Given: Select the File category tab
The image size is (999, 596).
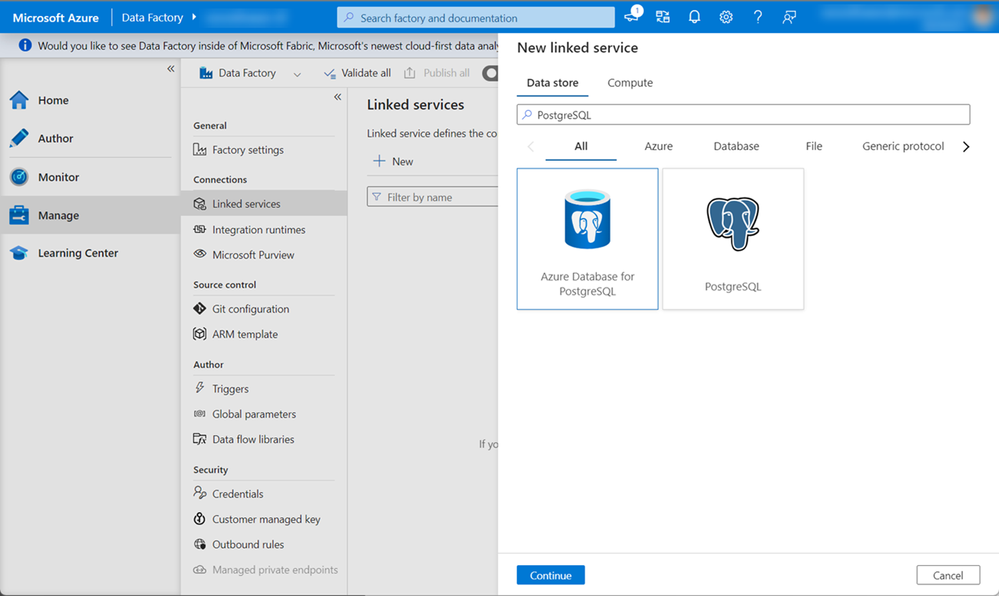Looking at the screenshot, I should (814, 146).
